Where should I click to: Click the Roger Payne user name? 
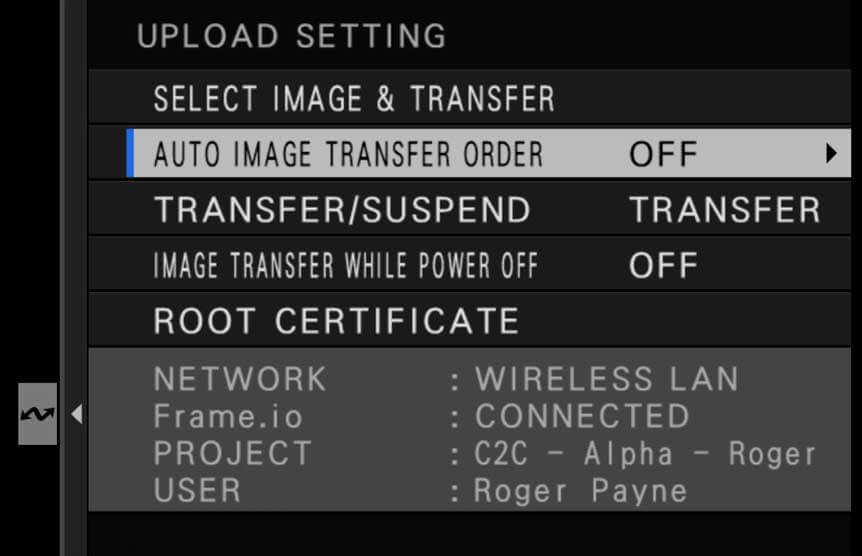coord(580,490)
